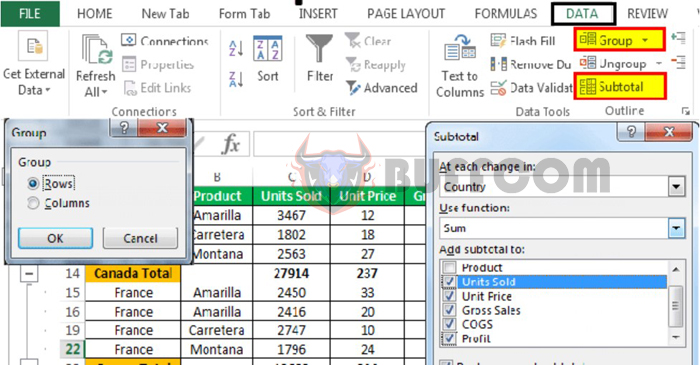Switch to the FORMULAS tab
The width and height of the screenshot is (700, 365).
pyautogui.click(x=506, y=14)
